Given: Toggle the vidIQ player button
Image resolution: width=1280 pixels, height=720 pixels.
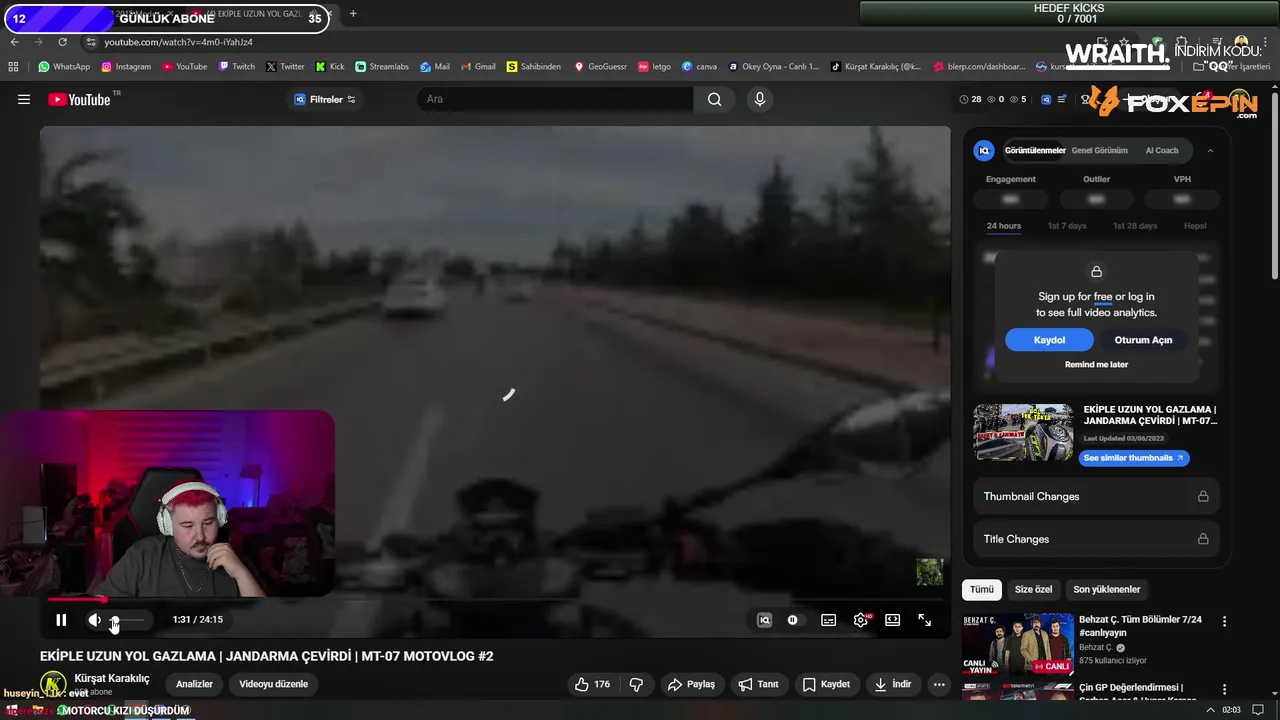Looking at the screenshot, I should point(765,620).
